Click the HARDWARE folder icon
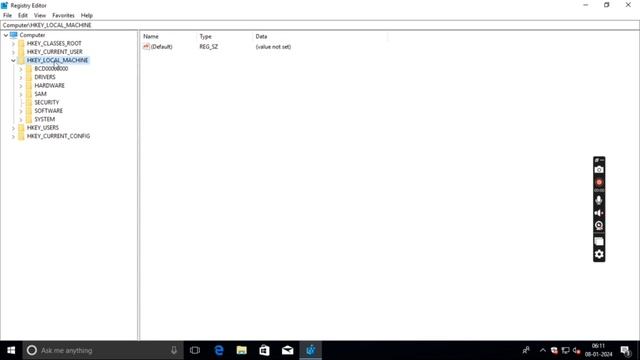640x360 pixels. coord(29,86)
